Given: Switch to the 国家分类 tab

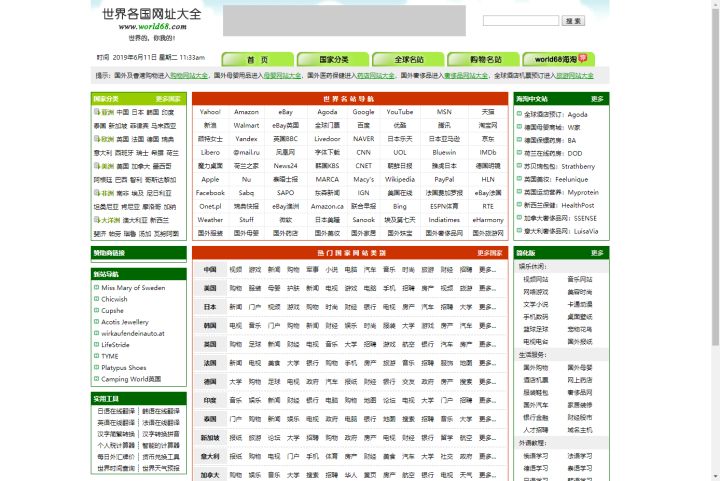Looking at the screenshot, I should click(333, 59).
